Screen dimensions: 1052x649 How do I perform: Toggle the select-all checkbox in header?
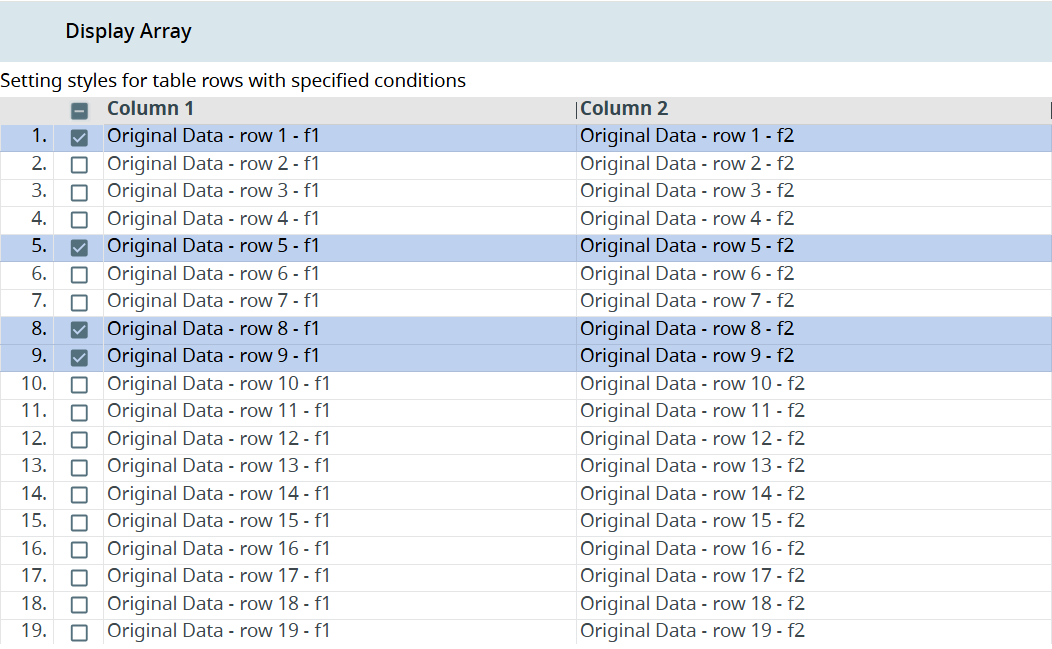[x=80, y=111]
